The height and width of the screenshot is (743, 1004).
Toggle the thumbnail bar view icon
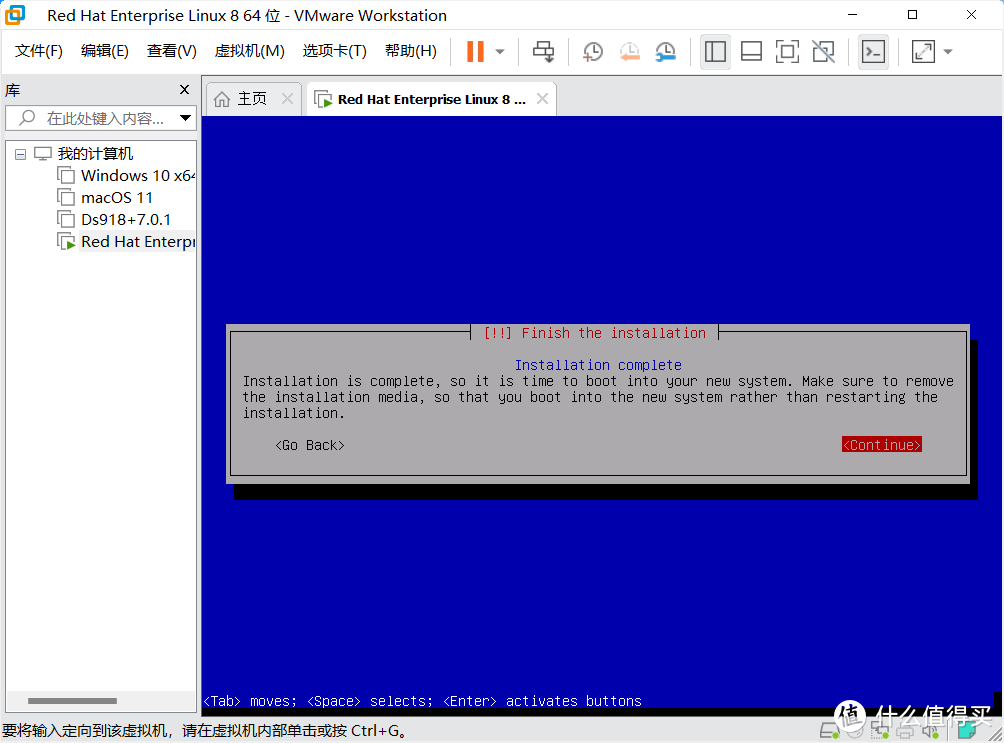[x=751, y=52]
